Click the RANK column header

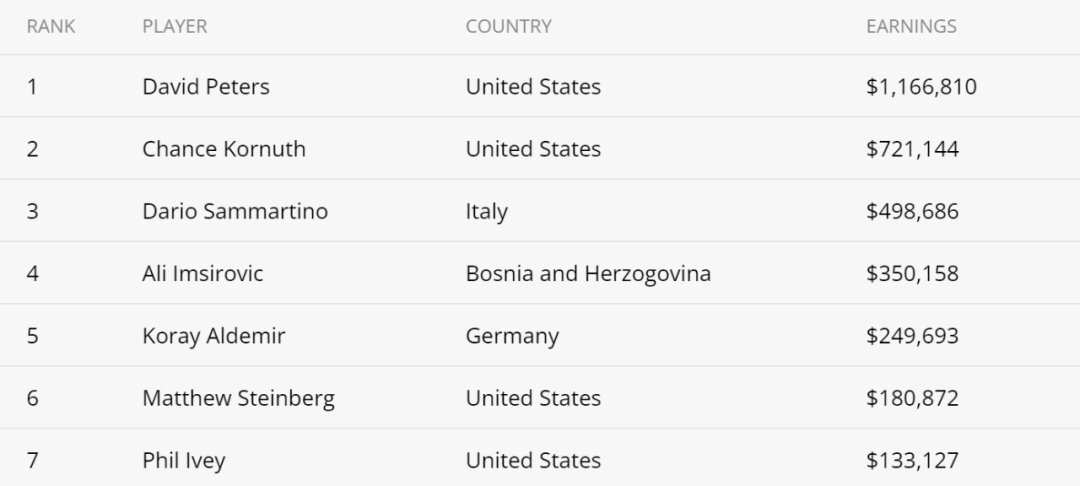pyautogui.click(x=51, y=26)
